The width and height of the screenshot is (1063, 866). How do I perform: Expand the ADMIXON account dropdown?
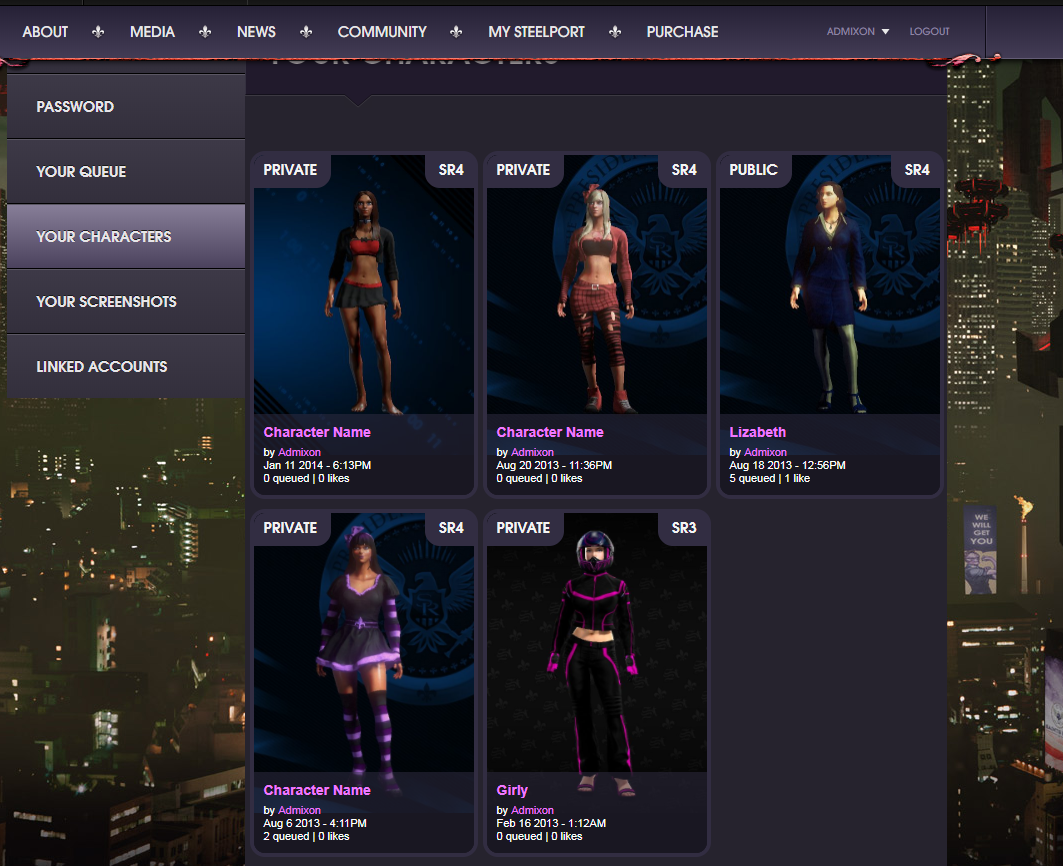pos(858,31)
